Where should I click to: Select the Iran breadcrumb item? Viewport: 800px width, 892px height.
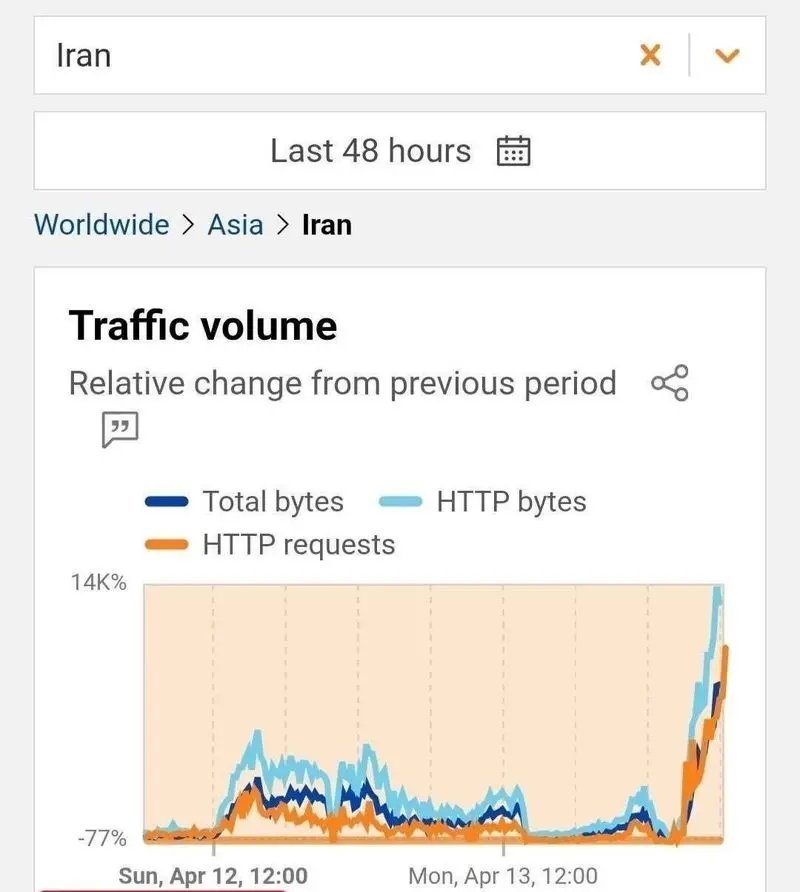(x=327, y=224)
